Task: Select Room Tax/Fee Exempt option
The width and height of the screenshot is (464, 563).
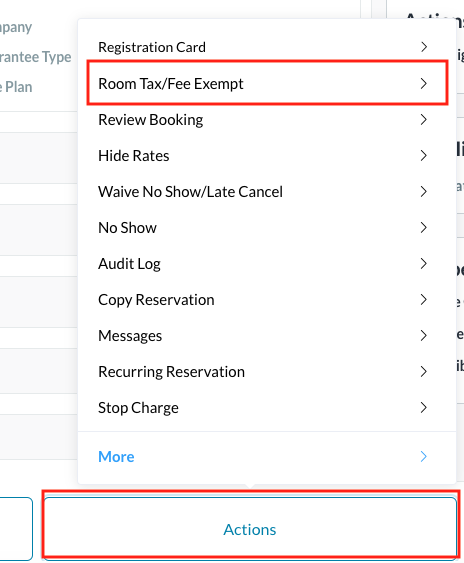Action: (x=267, y=83)
